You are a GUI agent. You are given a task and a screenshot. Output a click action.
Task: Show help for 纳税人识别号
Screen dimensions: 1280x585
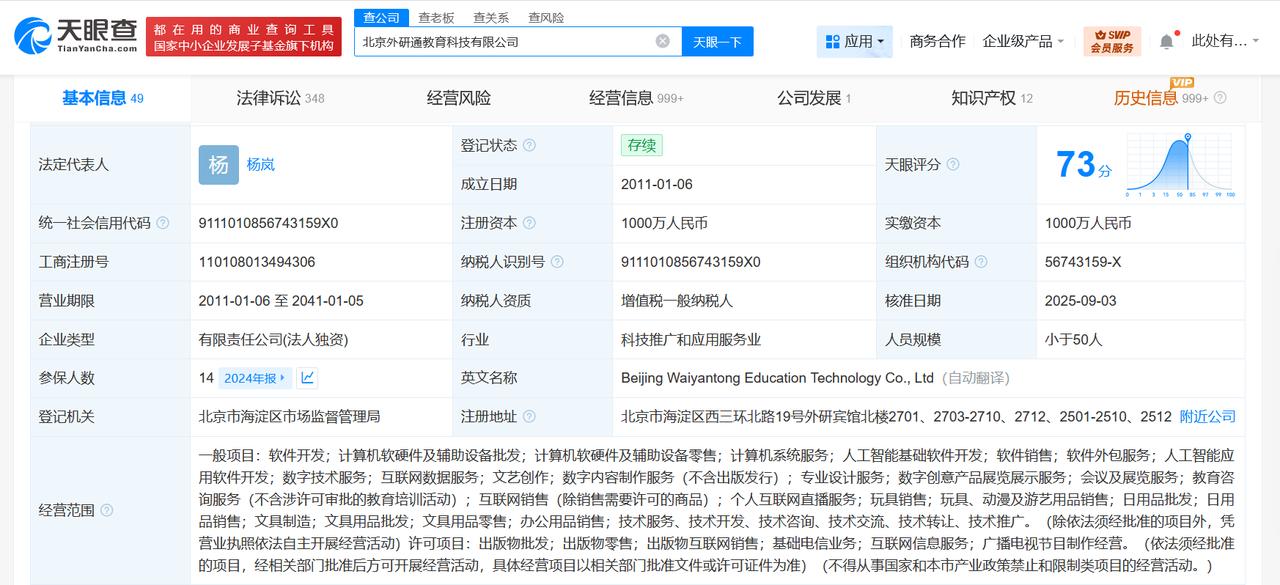point(557,262)
